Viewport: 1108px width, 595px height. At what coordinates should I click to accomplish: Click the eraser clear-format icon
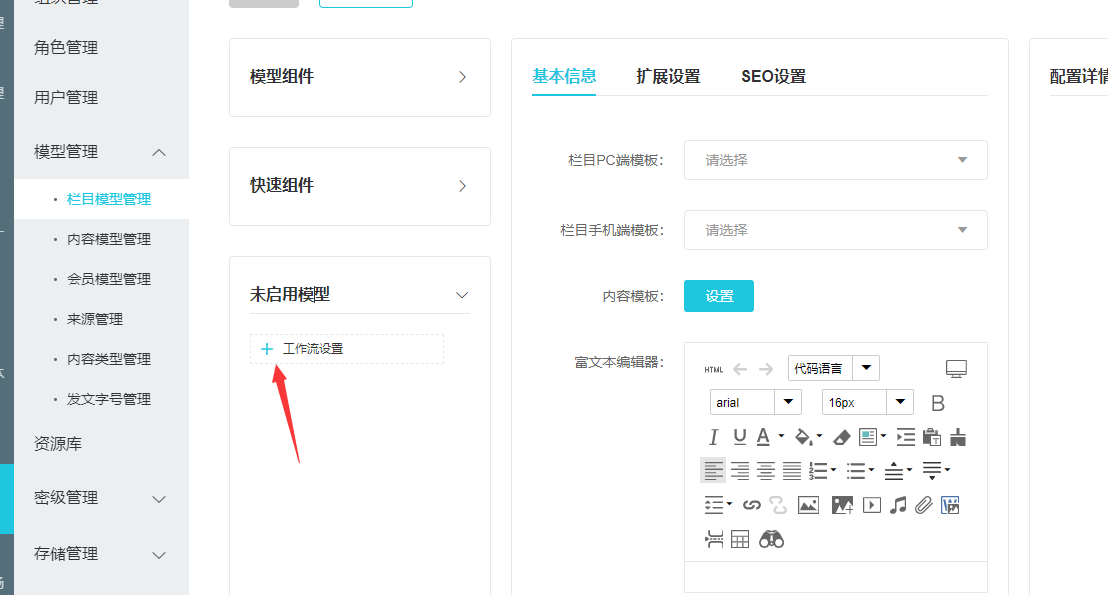tap(841, 437)
